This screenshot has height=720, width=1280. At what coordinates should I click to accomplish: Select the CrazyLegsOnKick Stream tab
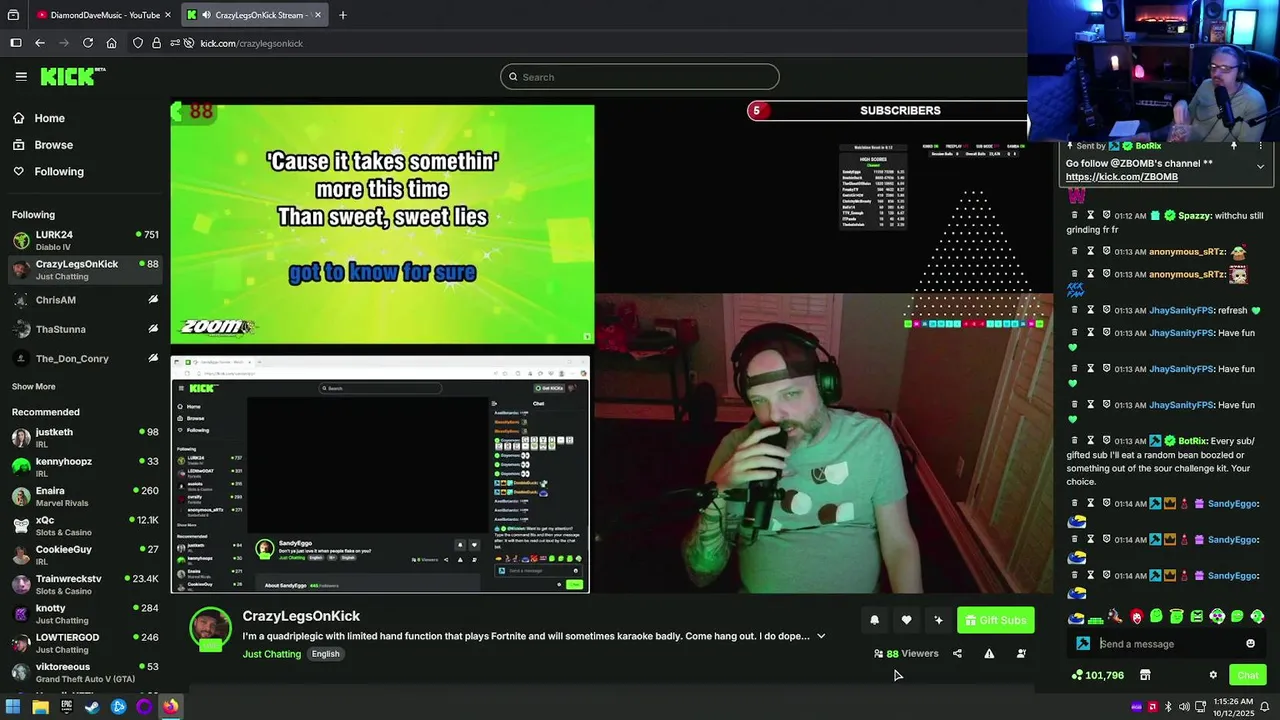click(255, 15)
